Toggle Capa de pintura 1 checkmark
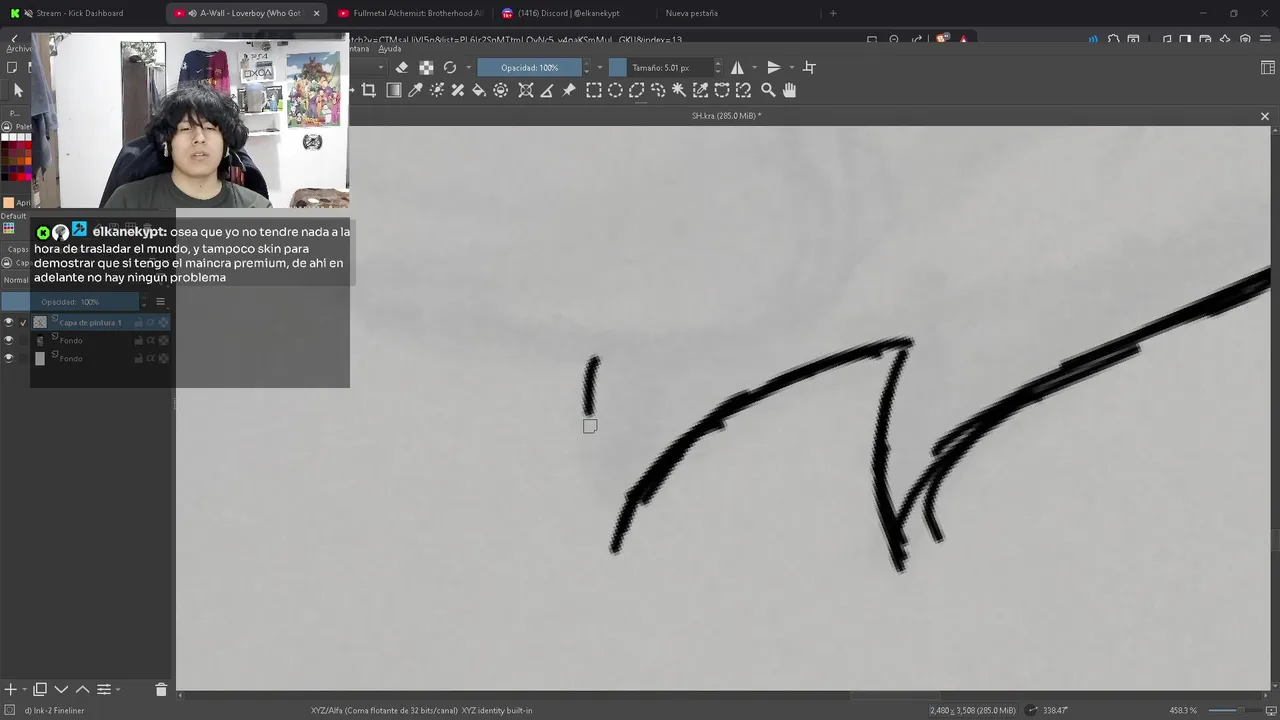 pyautogui.click(x=23, y=322)
